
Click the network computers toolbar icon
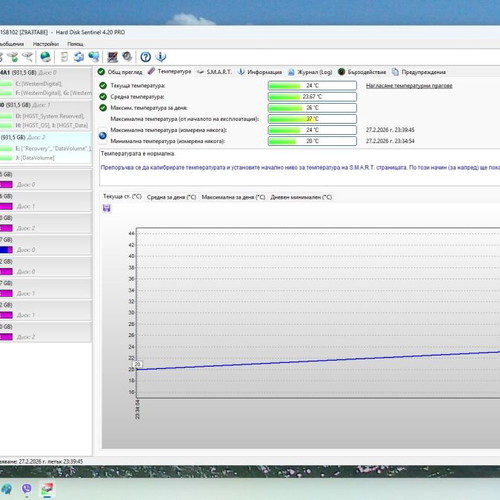(94, 57)
